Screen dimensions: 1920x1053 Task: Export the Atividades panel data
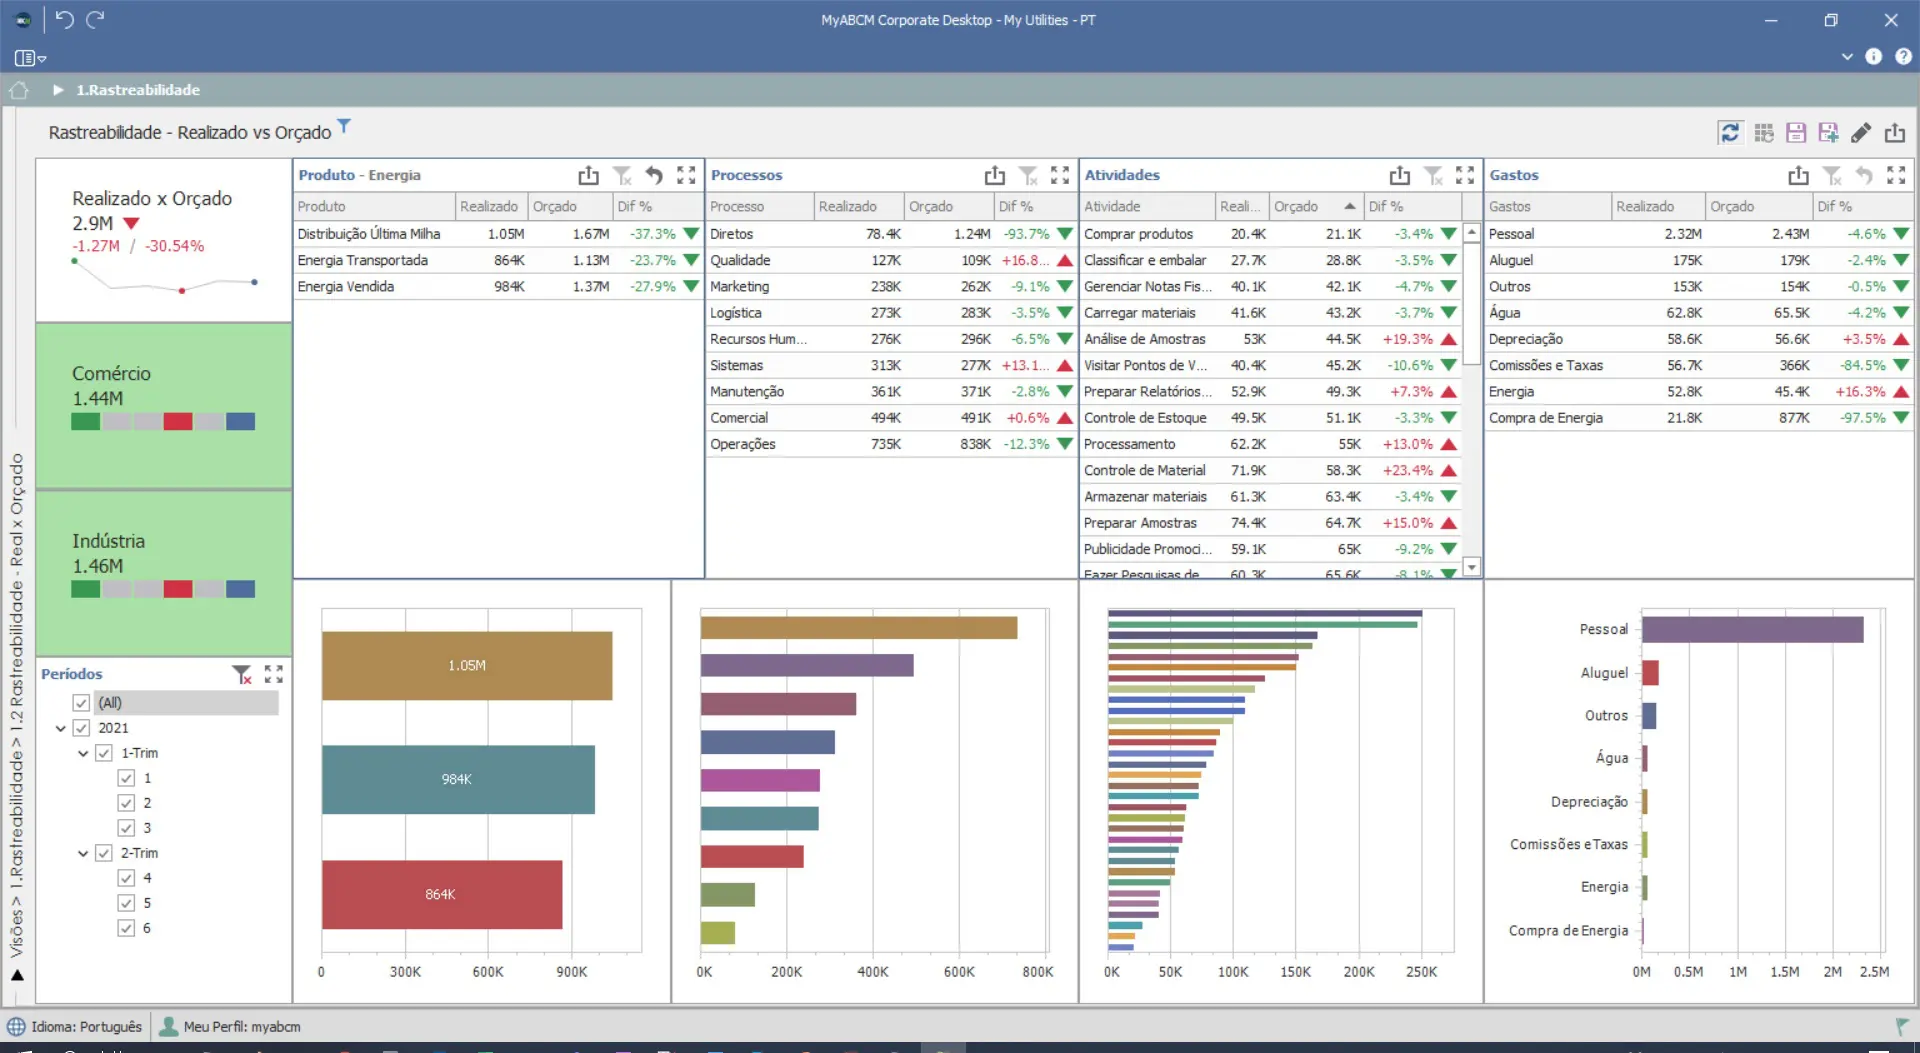[1399, 176]
